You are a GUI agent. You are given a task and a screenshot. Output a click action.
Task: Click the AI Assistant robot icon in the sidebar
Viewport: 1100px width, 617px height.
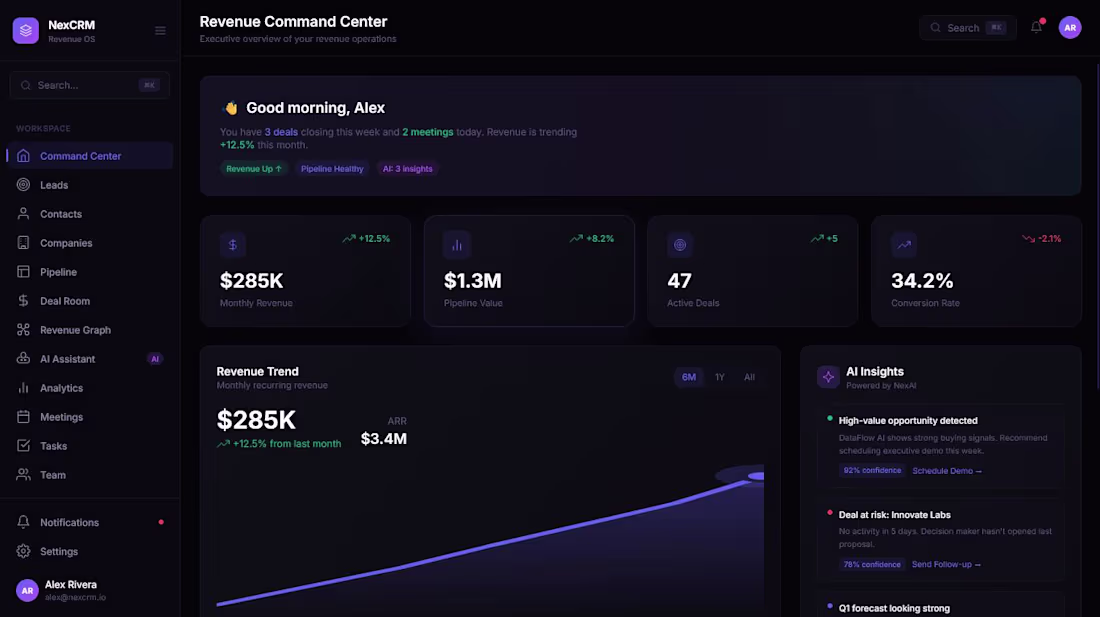pos(23,359)
